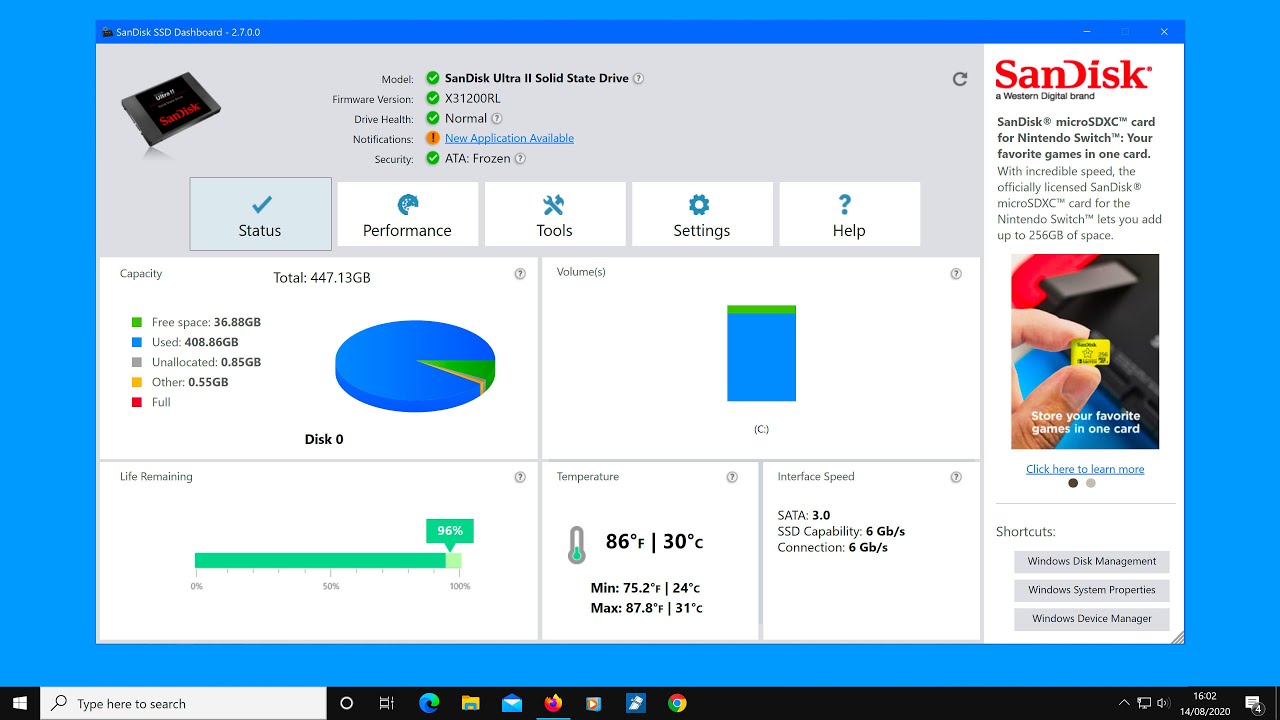Click the firmware version X31200RL
The height and width of the screenshot is (720, 1280).
point(473,99)
